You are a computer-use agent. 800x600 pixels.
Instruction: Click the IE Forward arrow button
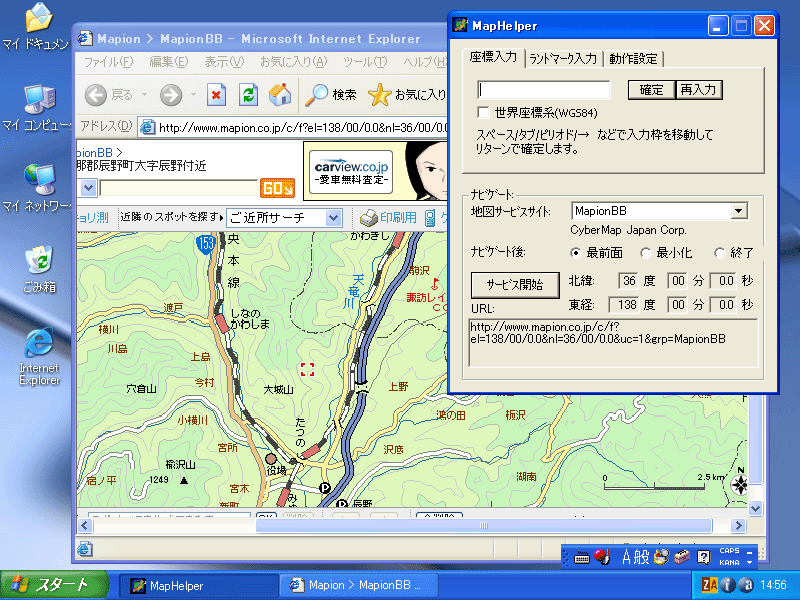[171, 95]
